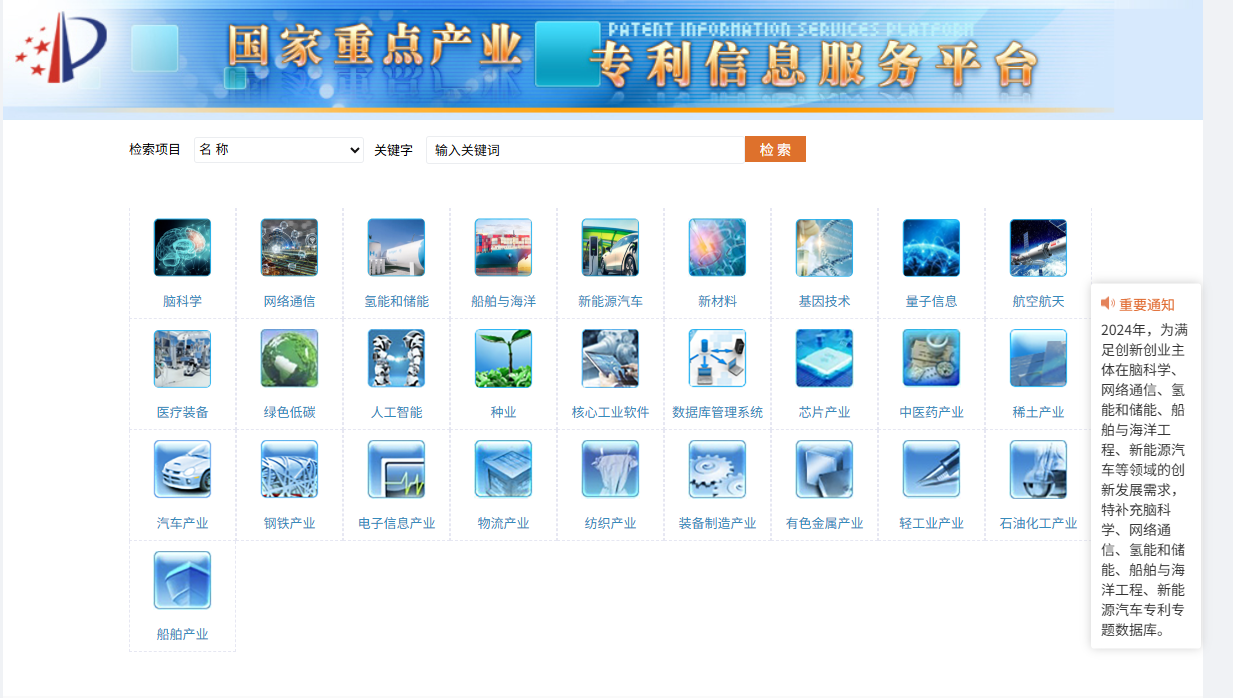Click the orange 检索 search button
The height and width of the screenshot is (698, 1233).
coord(775,149)
